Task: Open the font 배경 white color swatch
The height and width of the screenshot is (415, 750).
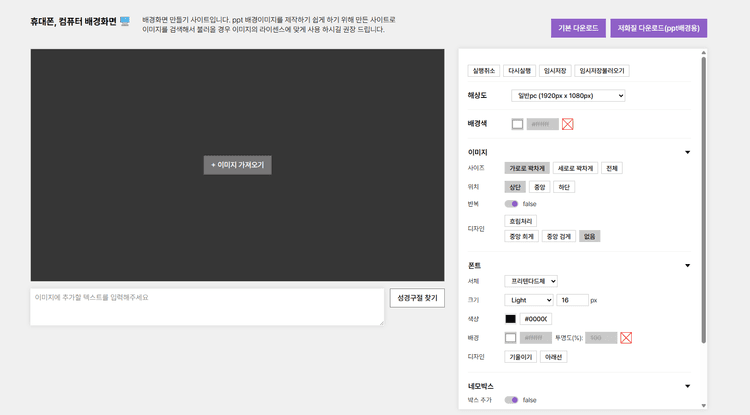Action: (x=510, y=338)
